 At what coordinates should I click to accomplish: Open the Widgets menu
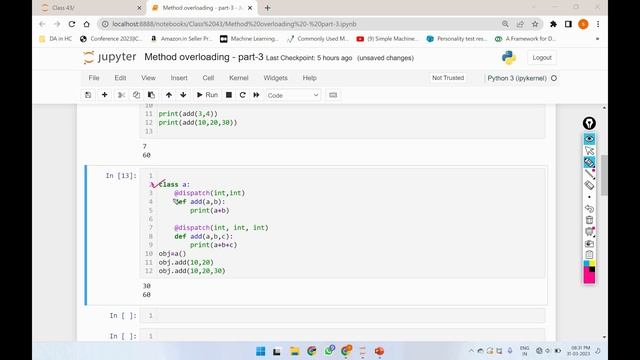pyautogui.click(x=276, y=78)
